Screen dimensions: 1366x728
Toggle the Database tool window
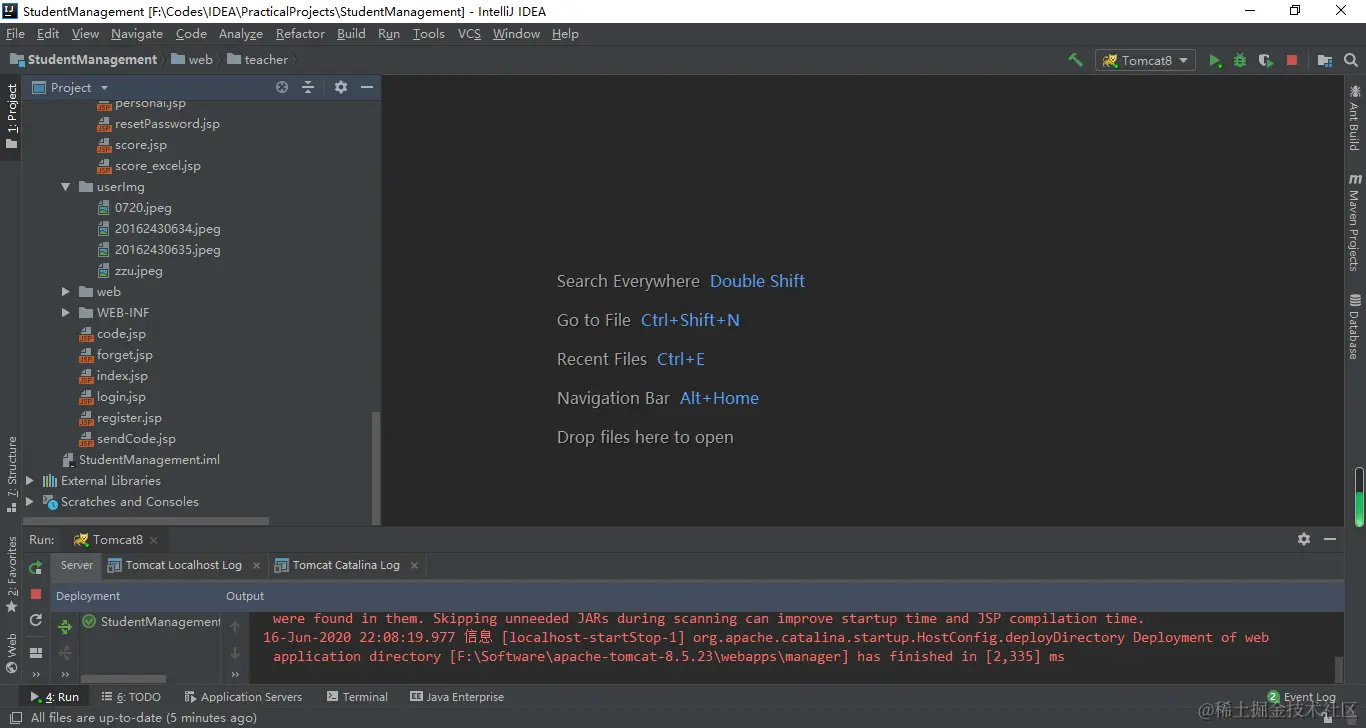click(1354, 327)
